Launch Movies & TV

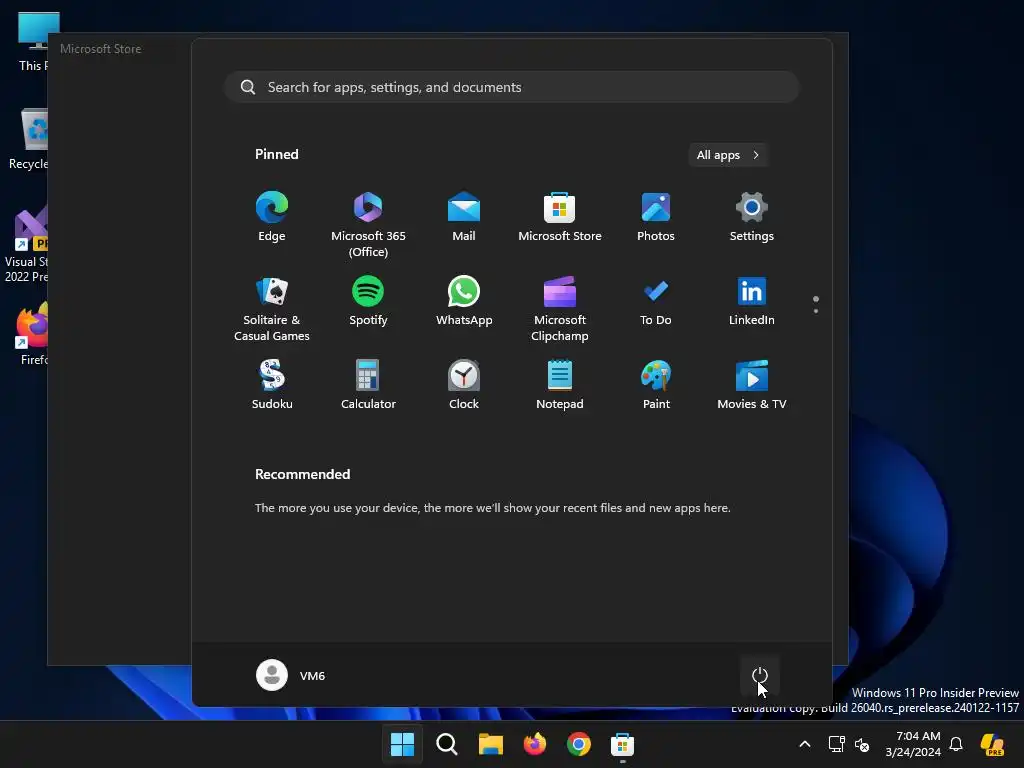coord(752,385)
